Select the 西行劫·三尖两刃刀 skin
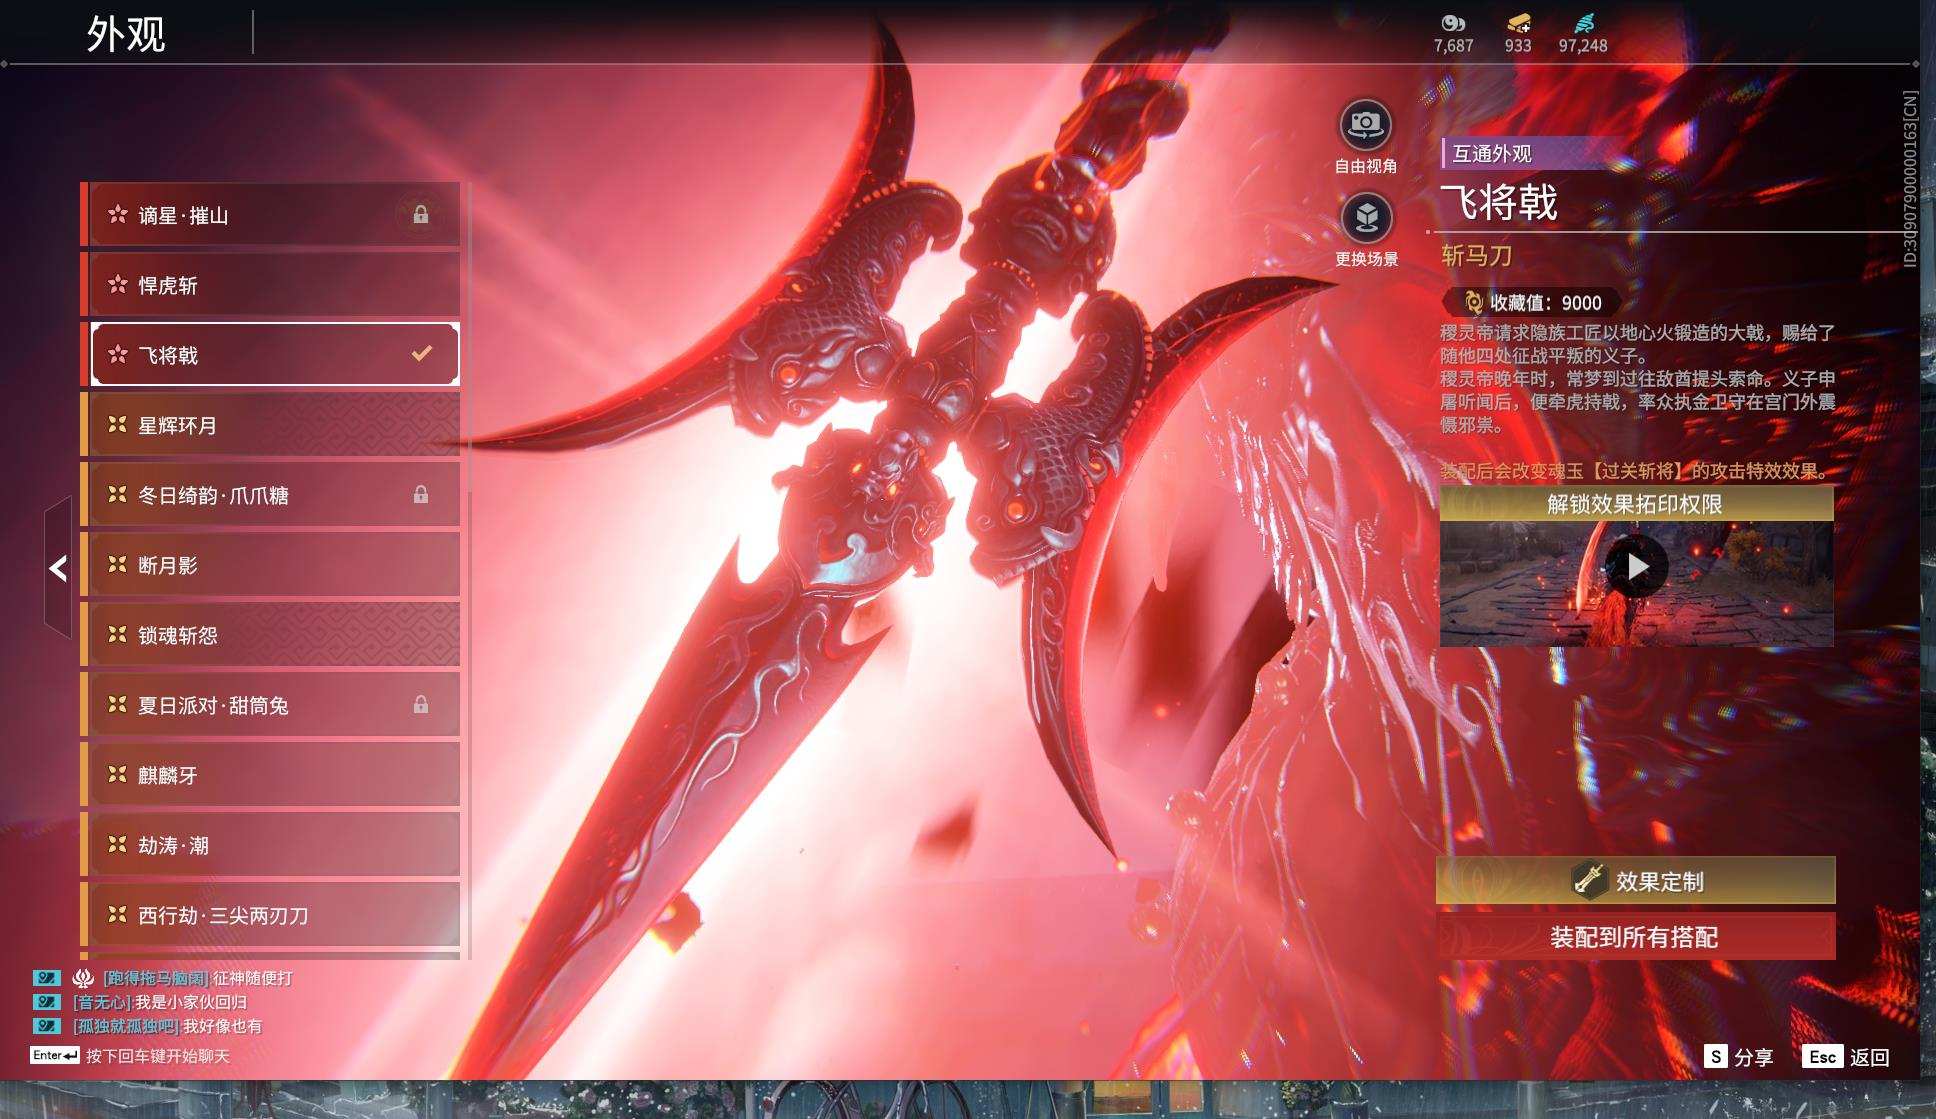 [x=270, y=915]
